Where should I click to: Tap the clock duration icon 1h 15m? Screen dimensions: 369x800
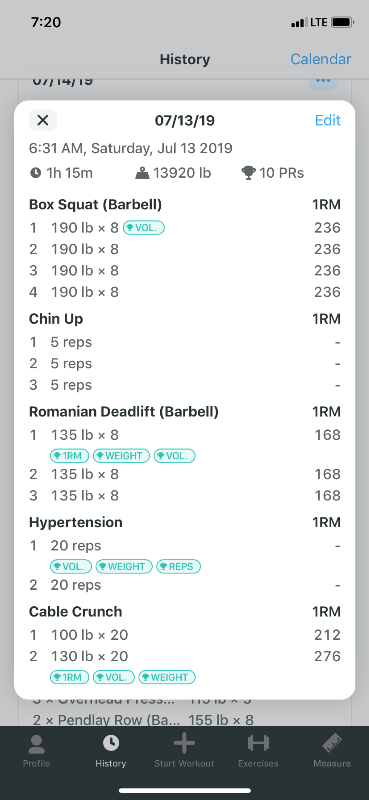[35, 173]
